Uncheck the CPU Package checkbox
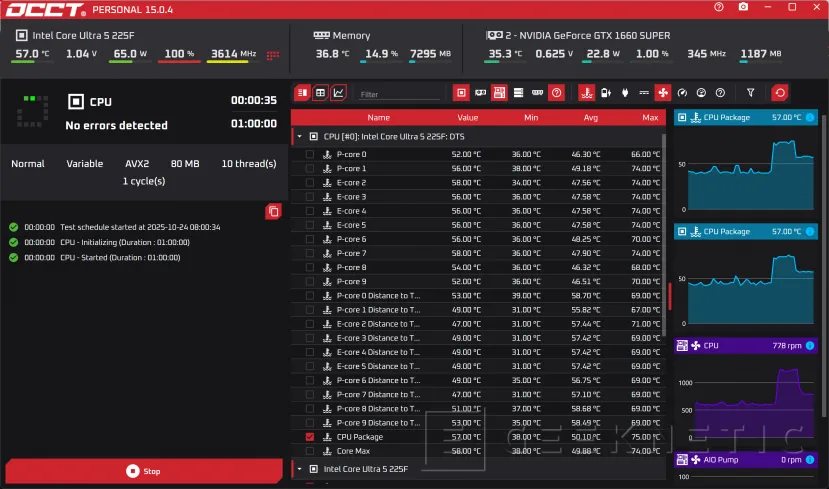 point(309,437)
